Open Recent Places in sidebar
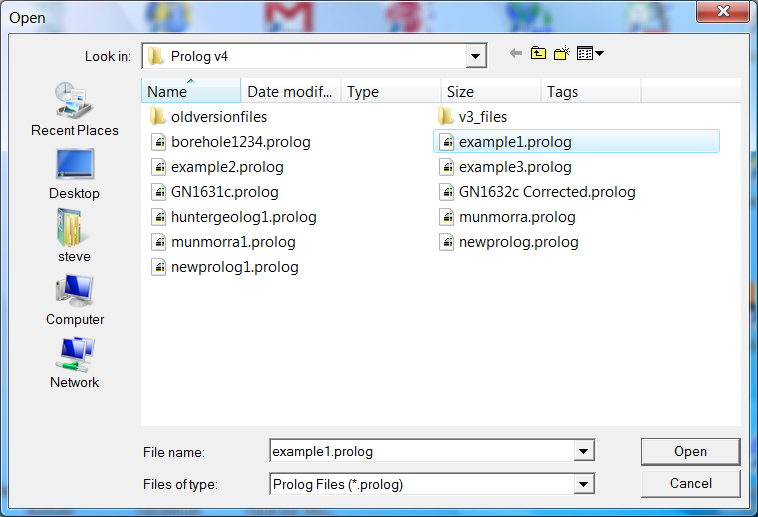 pos(74,110)
